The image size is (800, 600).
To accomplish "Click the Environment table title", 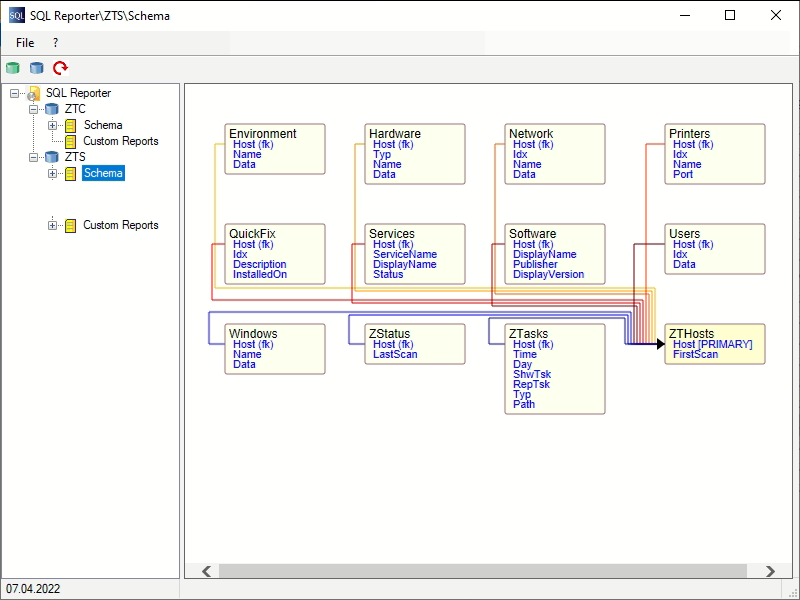I will [x=262, y=134].
